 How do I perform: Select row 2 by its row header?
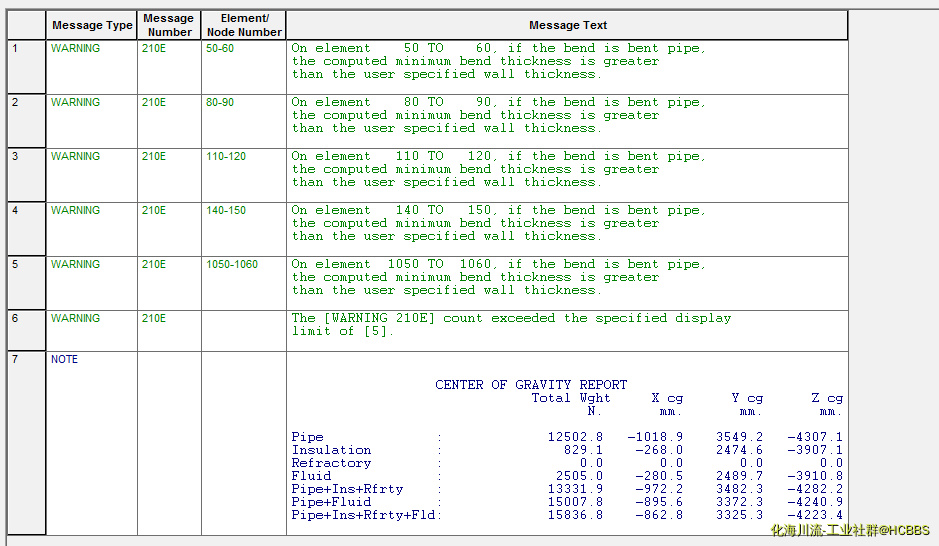click(26, 121)
